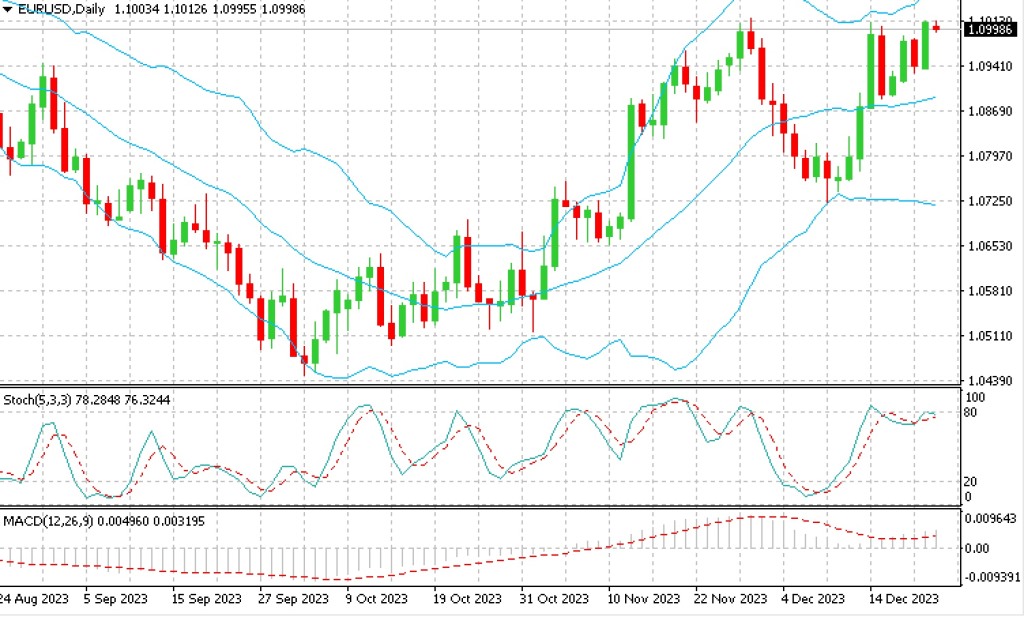This screenshot has width=1024, height=617.
Task: Click the 1.04390 price scale value
Action: click(991, 381)
